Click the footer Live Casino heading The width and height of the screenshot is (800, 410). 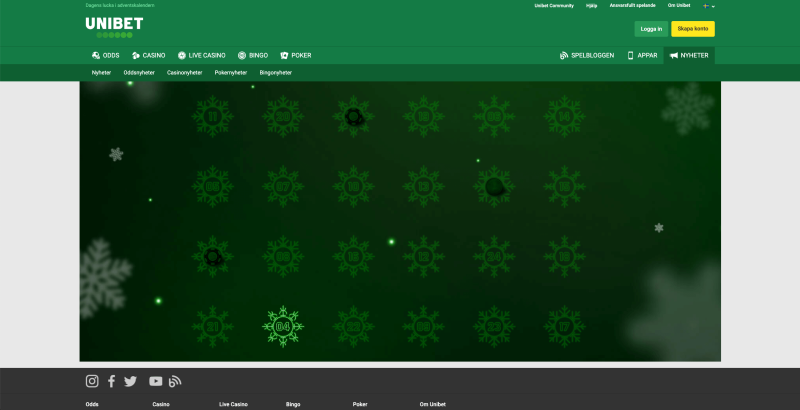pos(233,404)
